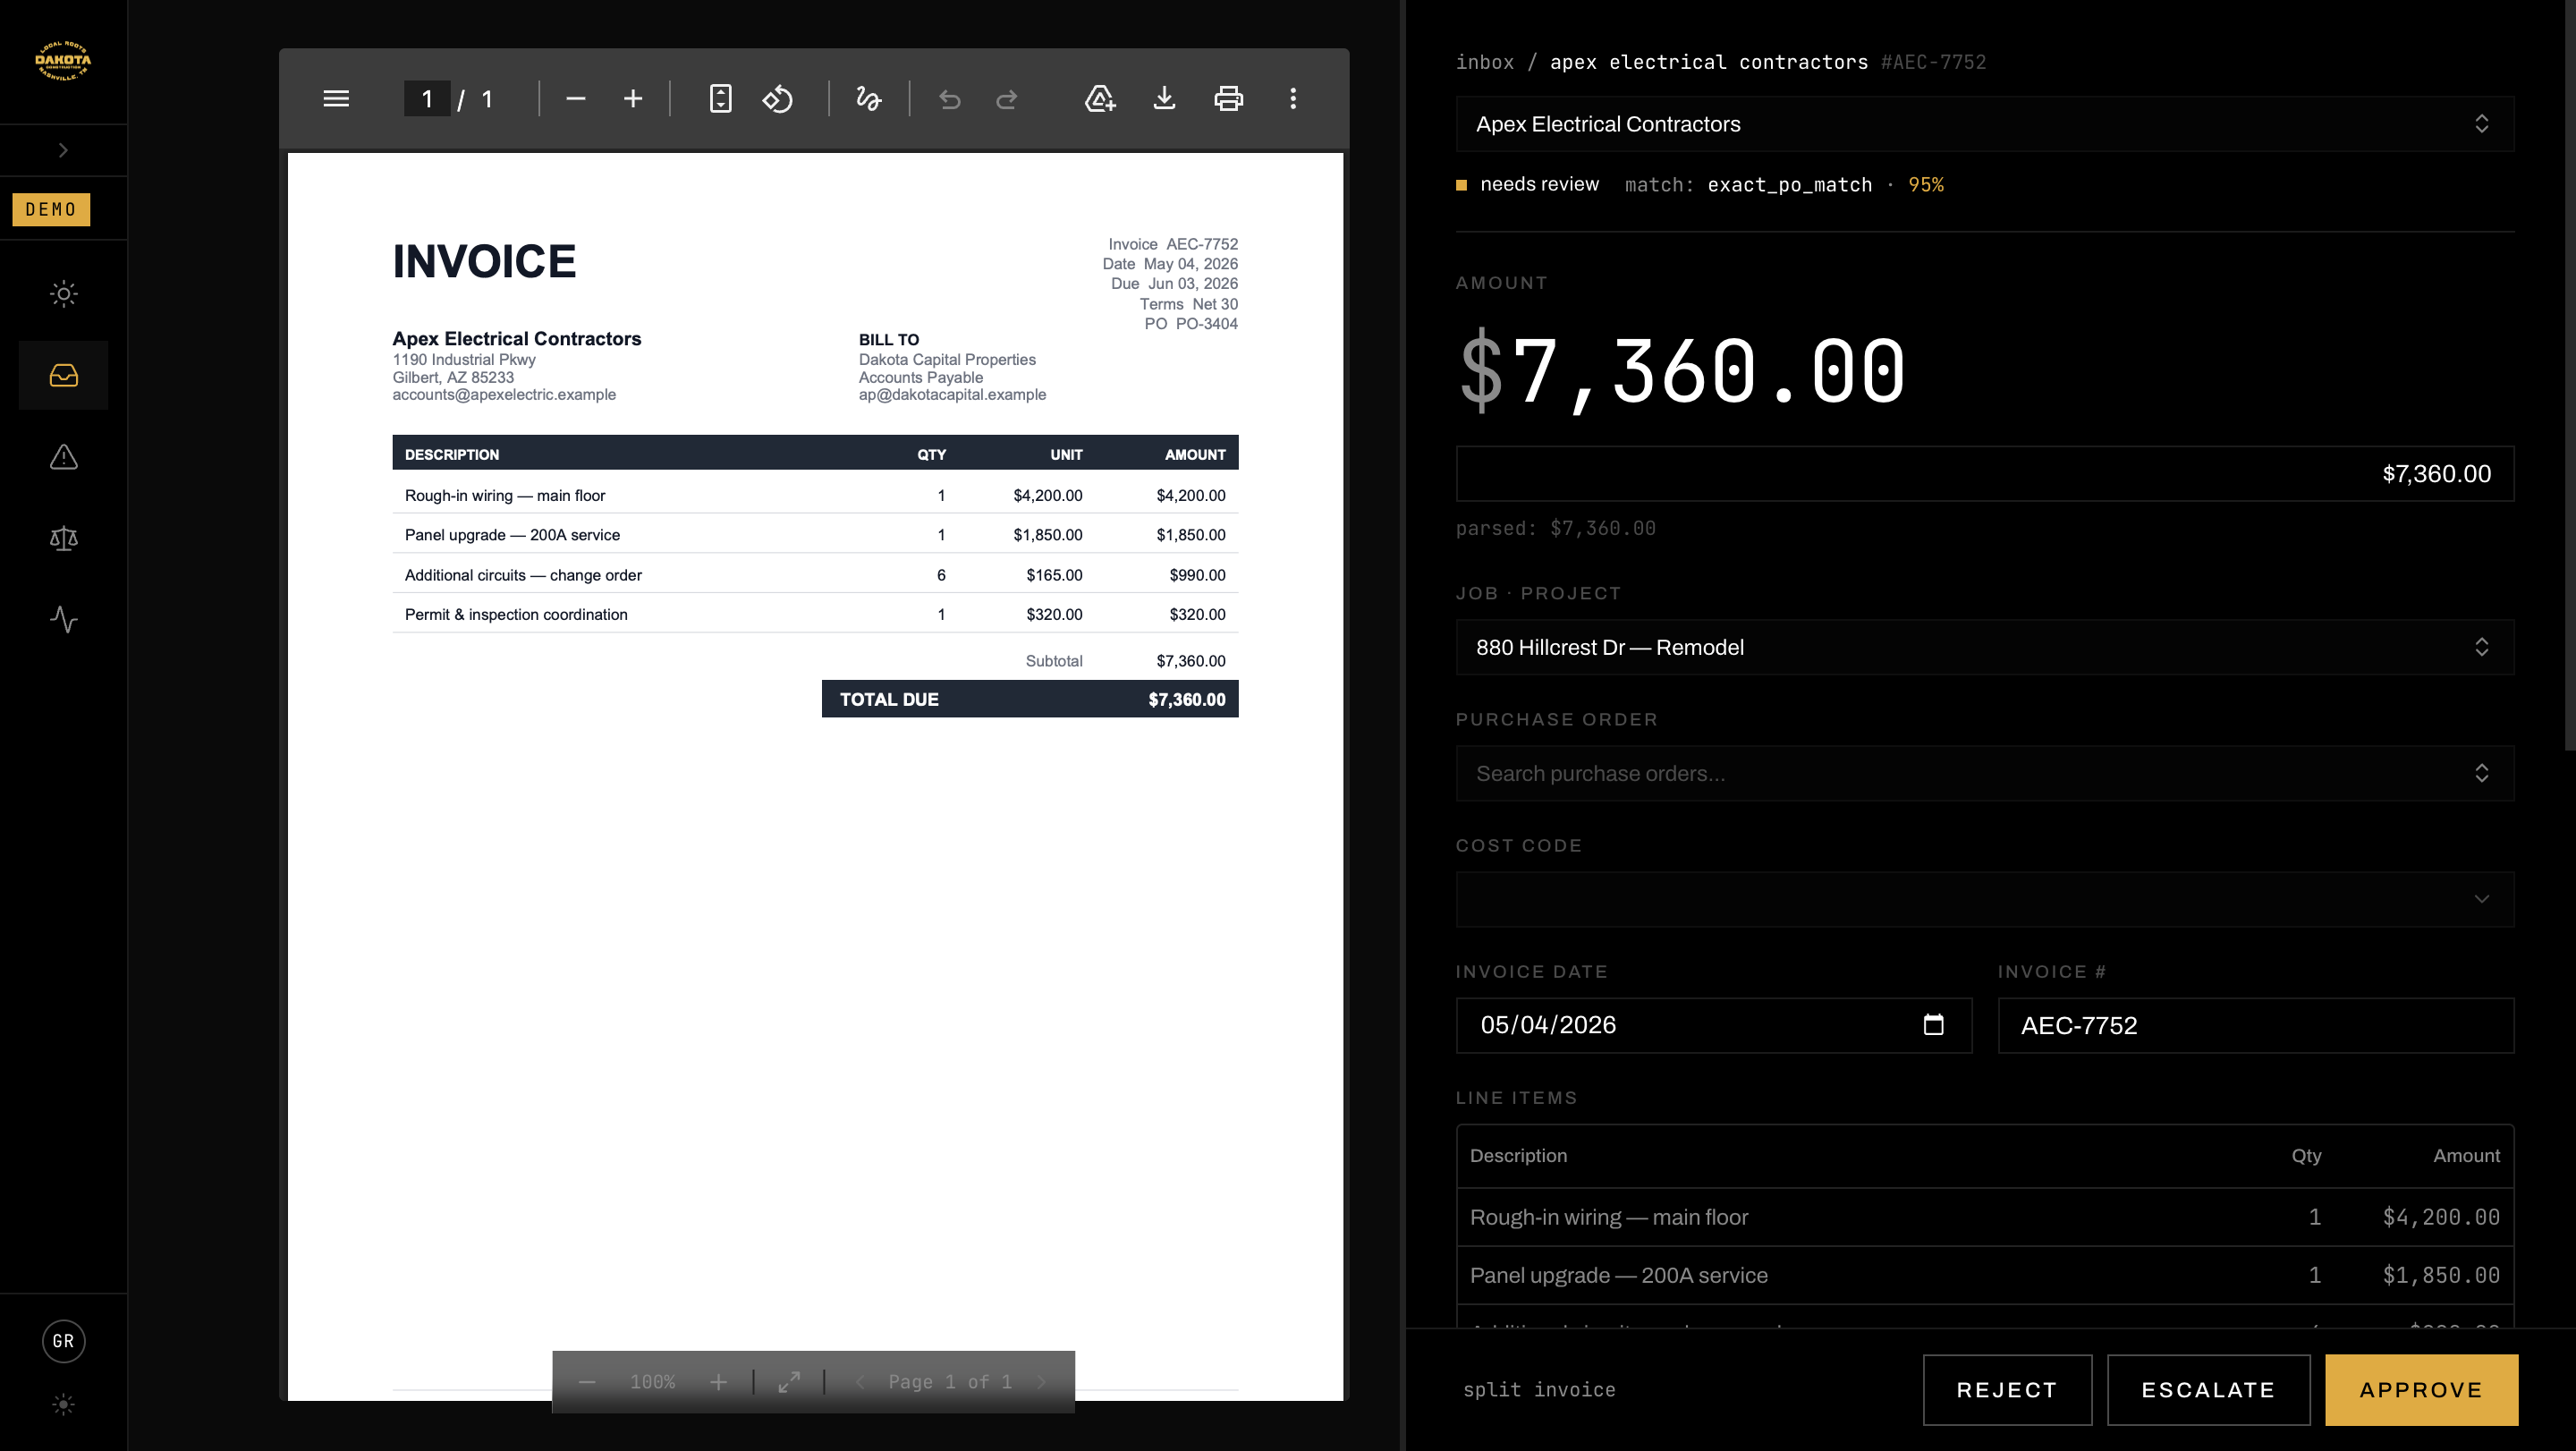Click the needs review status
The image size is (2576, 1451).
(1538, 184)
